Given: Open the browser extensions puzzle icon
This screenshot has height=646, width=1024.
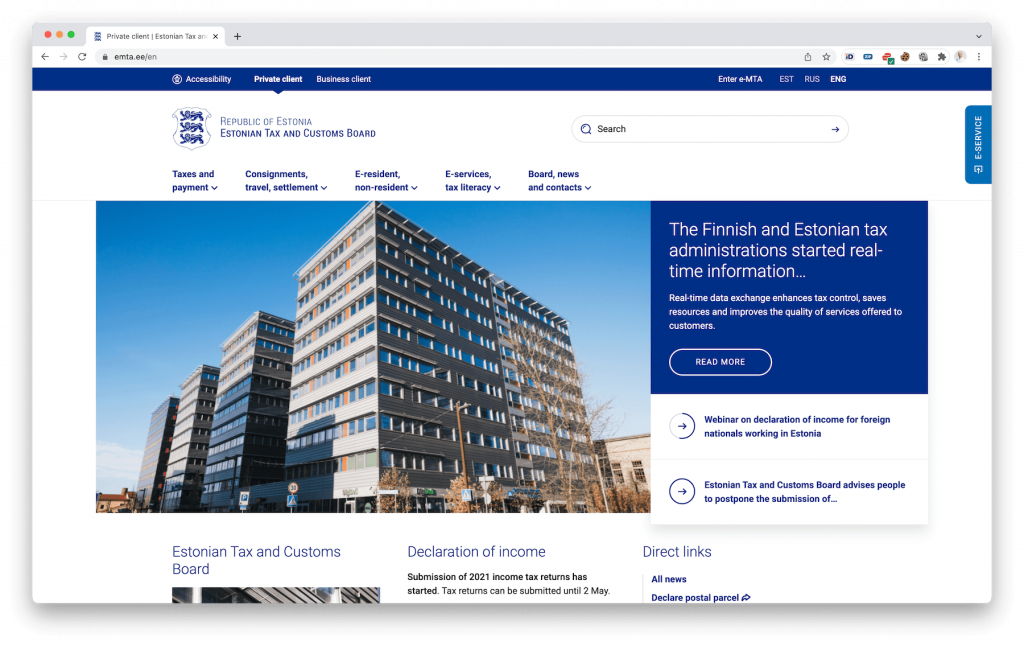Looking at the screenshot, I should coord(941,57).
